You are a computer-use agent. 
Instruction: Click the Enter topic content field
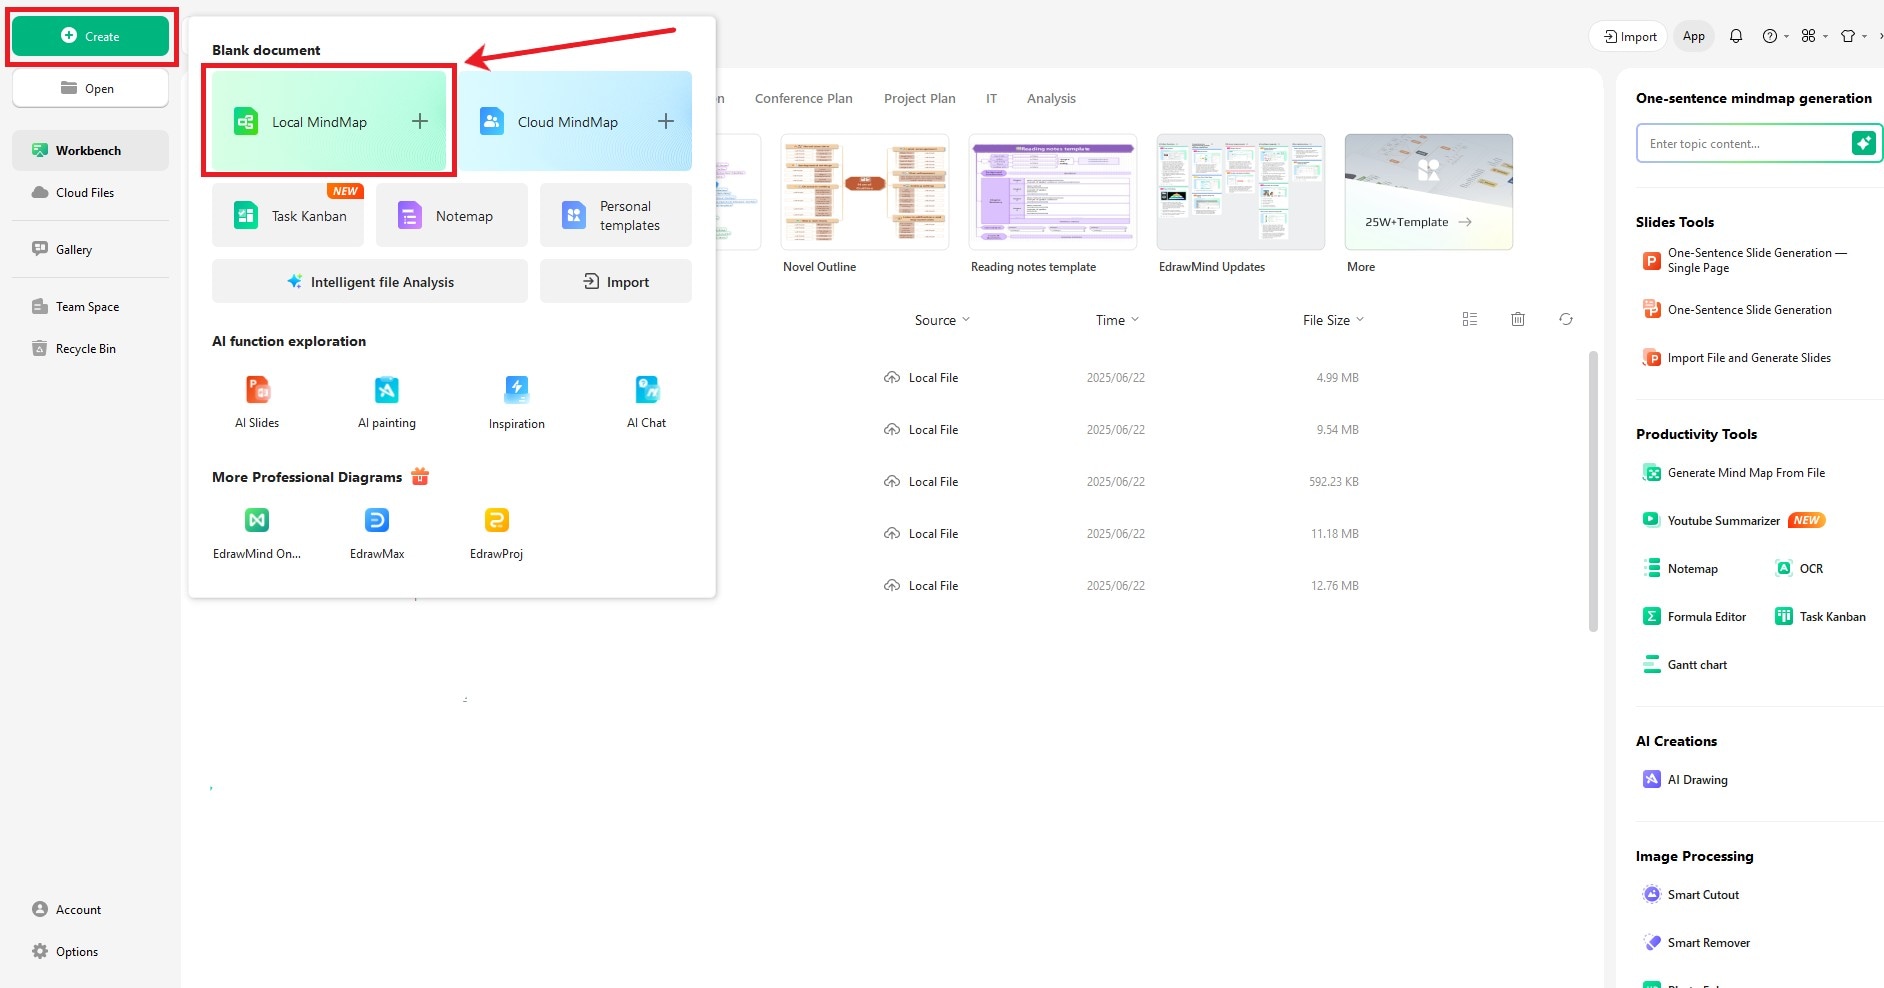pos(1743,143)
